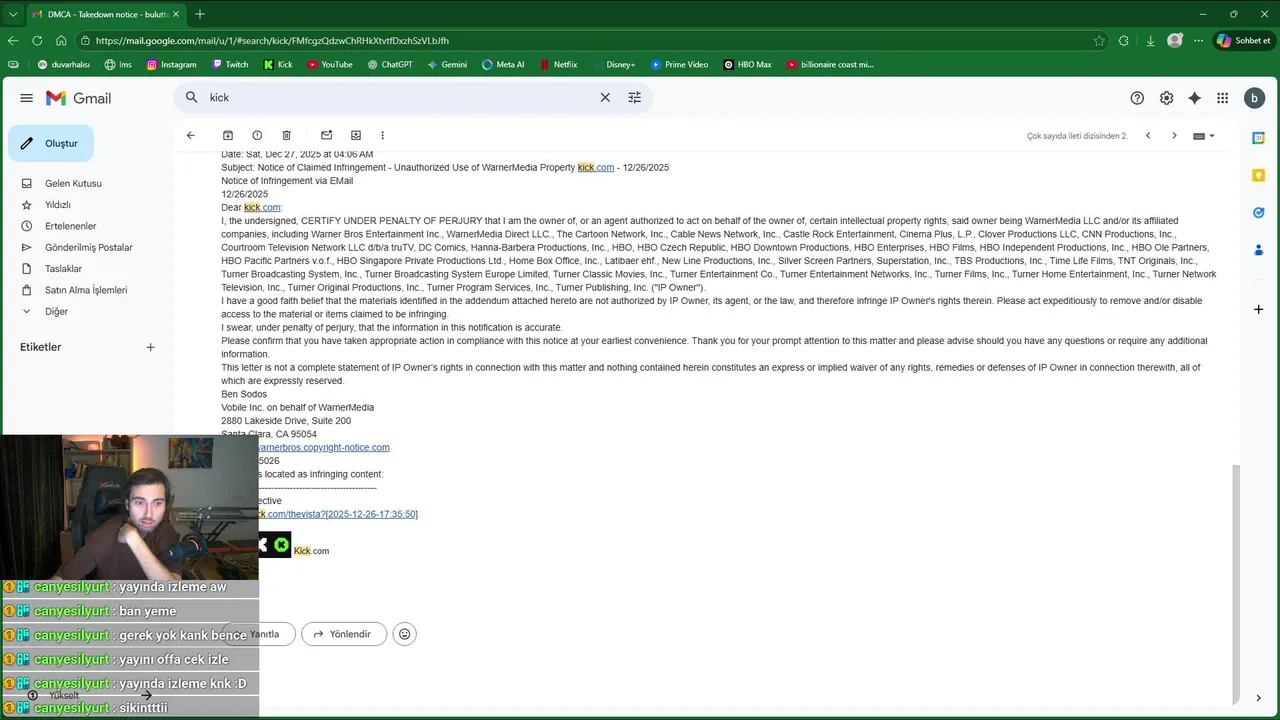
Task: Go to the browser home page
Action: click(61, 41)
